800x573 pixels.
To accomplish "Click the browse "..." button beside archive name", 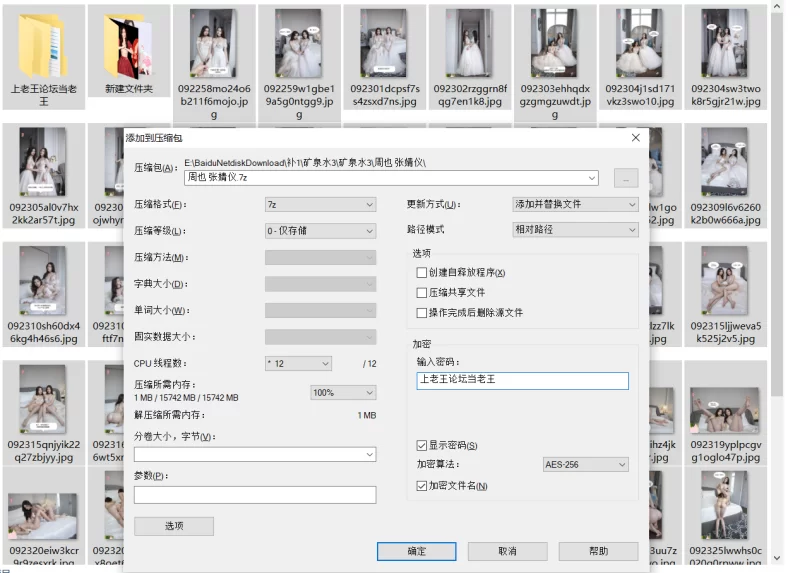I will 626,178.
